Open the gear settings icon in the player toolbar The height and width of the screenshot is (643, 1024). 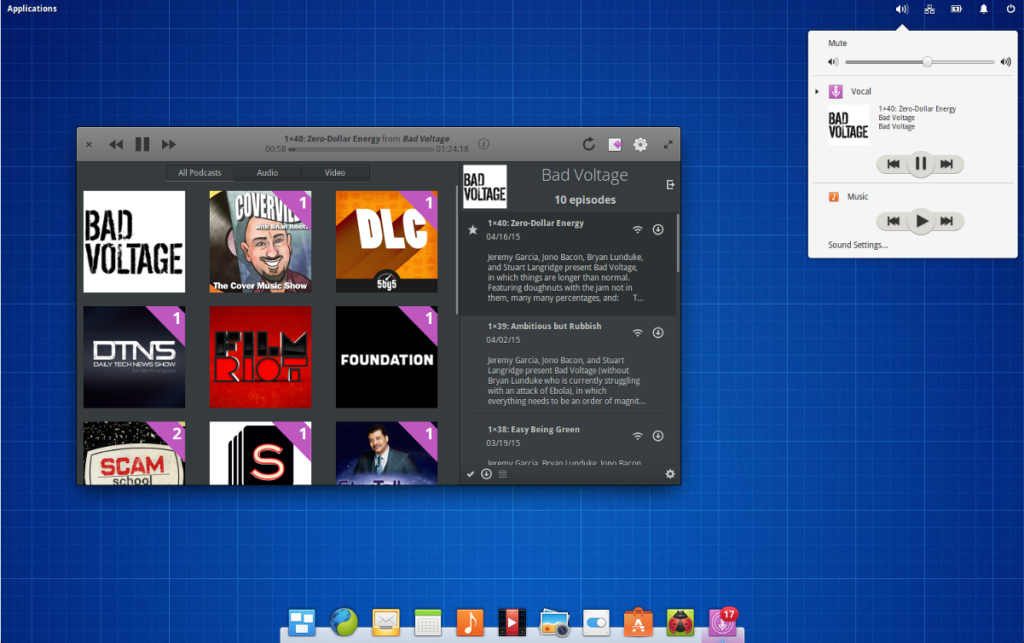640,144
